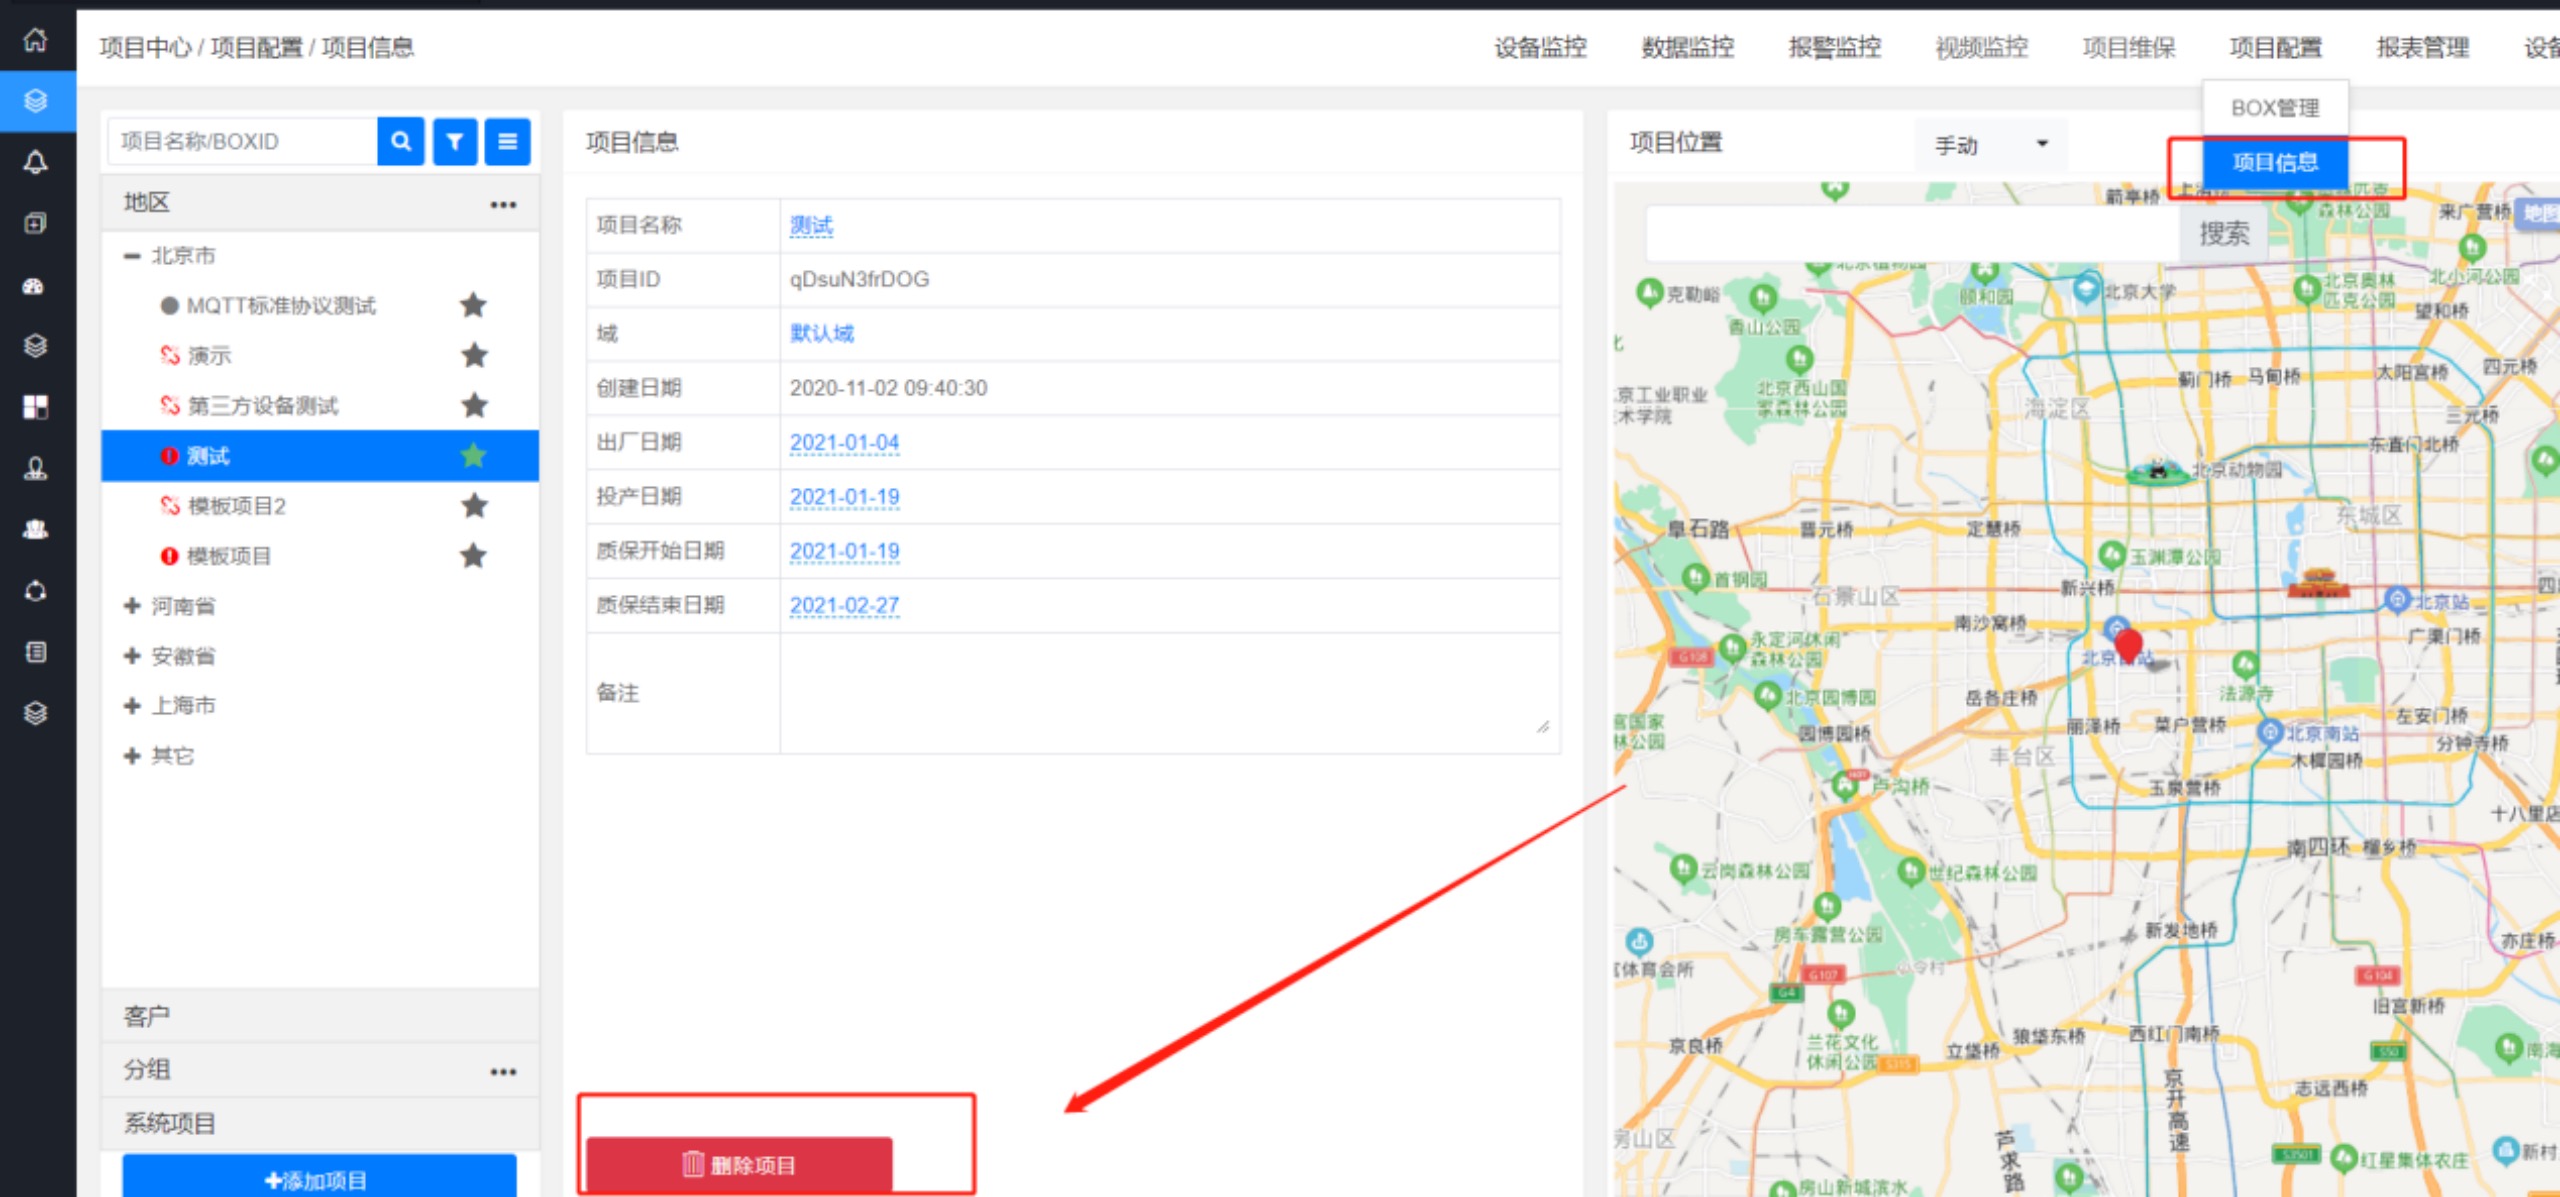The image size is (2560, 1197).
Task: Expand the 河南省 tree node
Action: (x=132, y=606)
